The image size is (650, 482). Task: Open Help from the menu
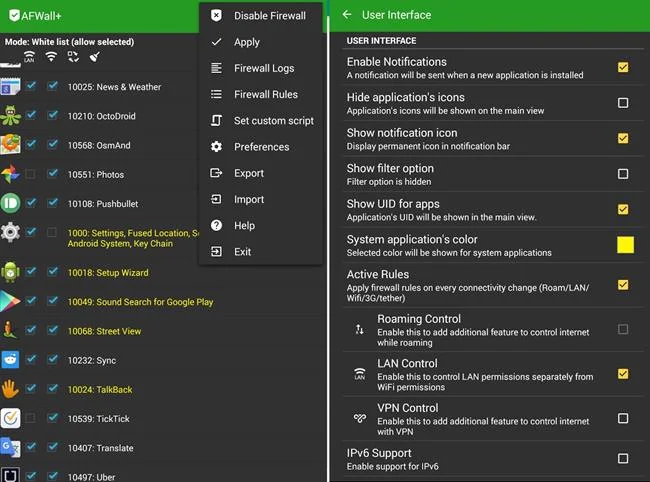pyautogui.click(x=261, y=225)
